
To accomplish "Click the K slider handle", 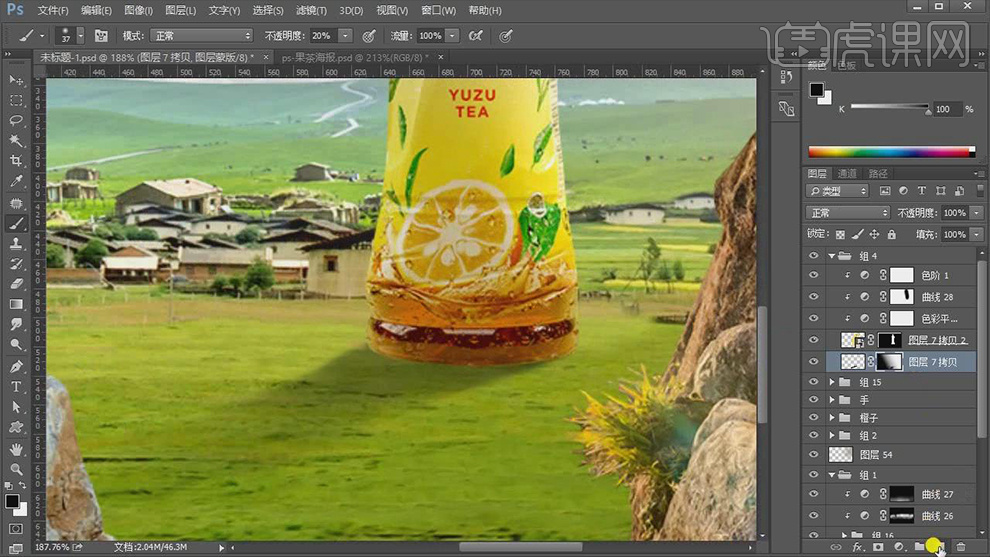I will click(x=927, y=112).
